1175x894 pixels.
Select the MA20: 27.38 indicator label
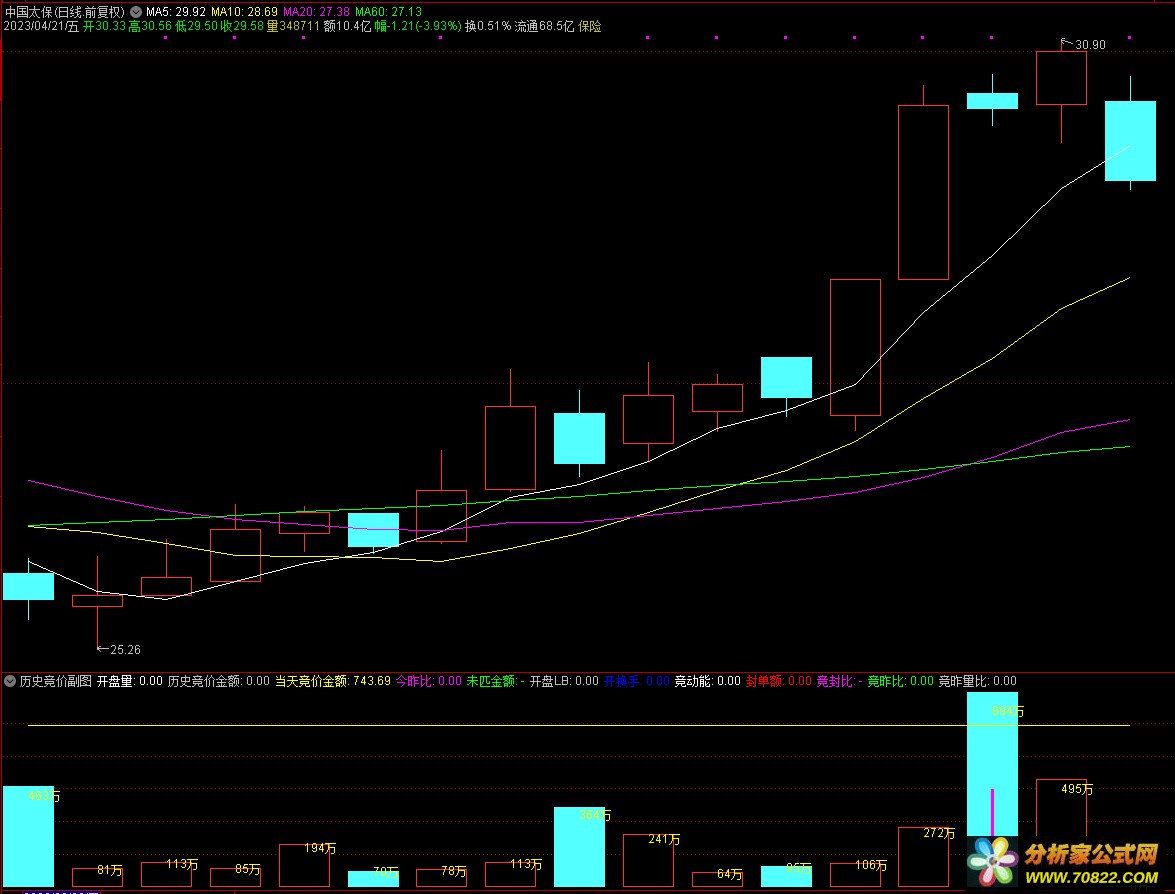315,12
